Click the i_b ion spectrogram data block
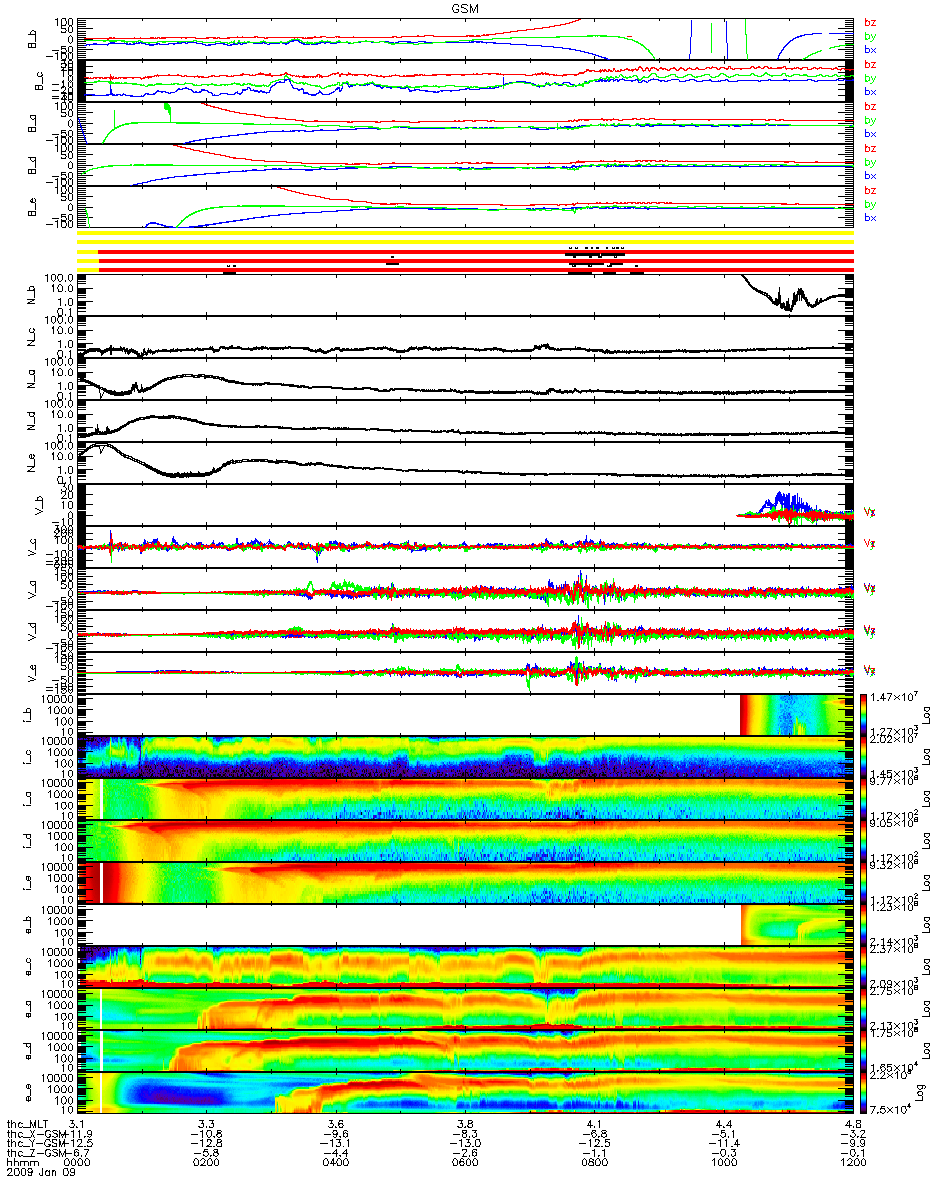Image resolution: width=930 pixels, height=1200 pixels. coord(795,714)
